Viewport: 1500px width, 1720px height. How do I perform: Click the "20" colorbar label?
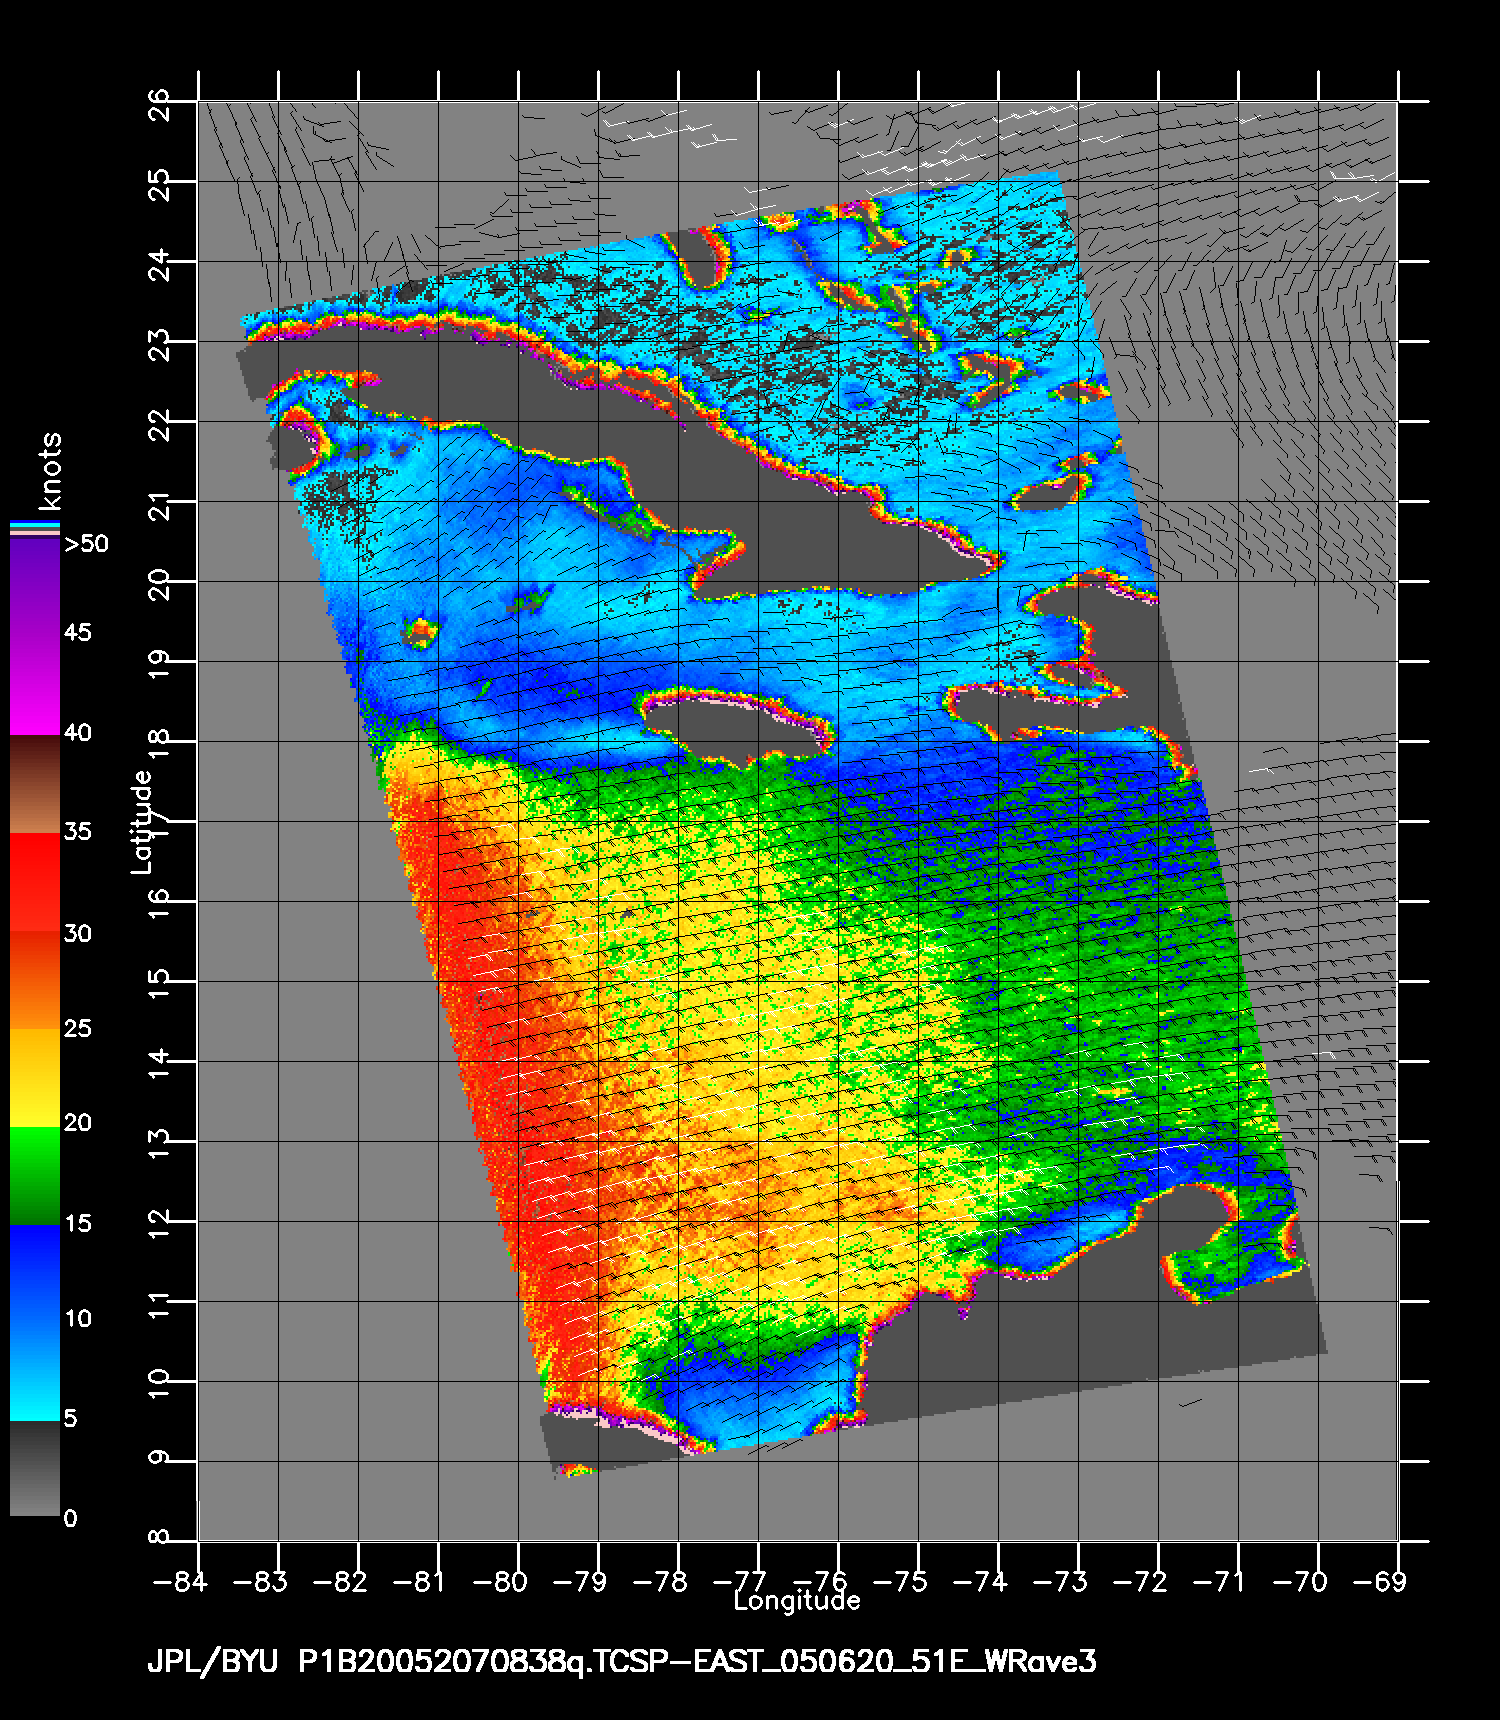click(x=78, y=1123)
